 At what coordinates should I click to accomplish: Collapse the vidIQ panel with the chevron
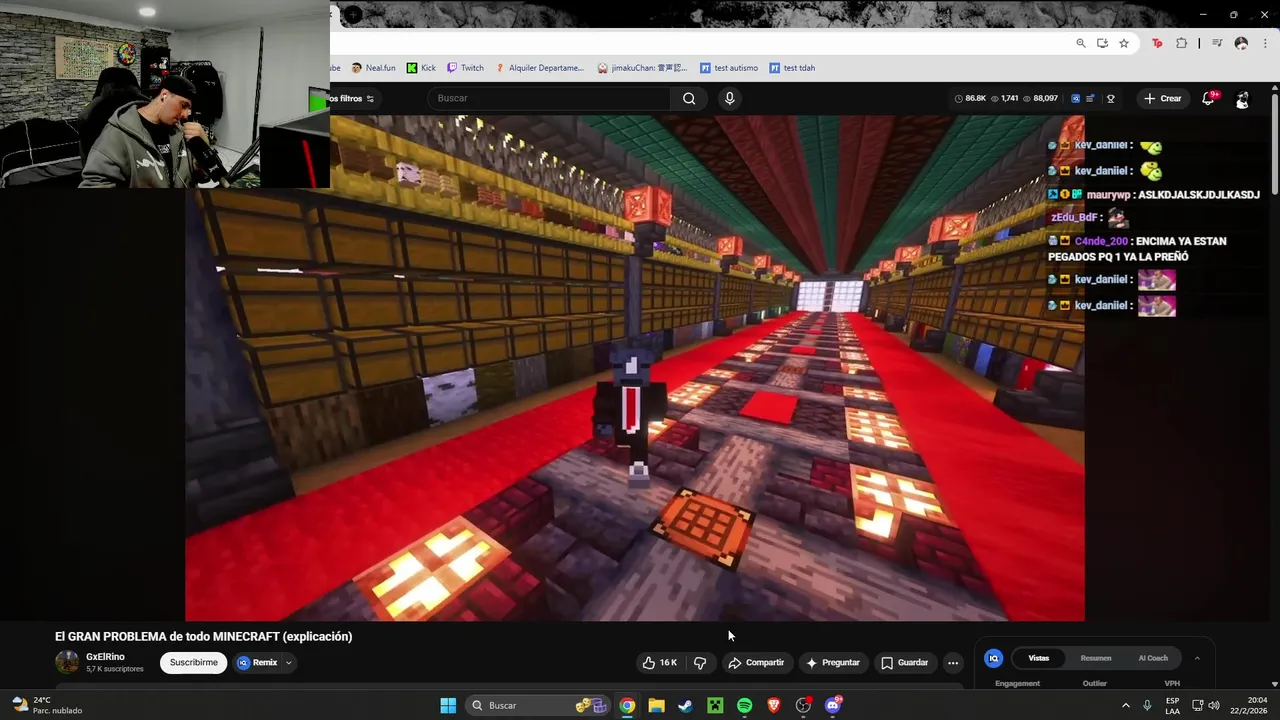point(1197,658)
